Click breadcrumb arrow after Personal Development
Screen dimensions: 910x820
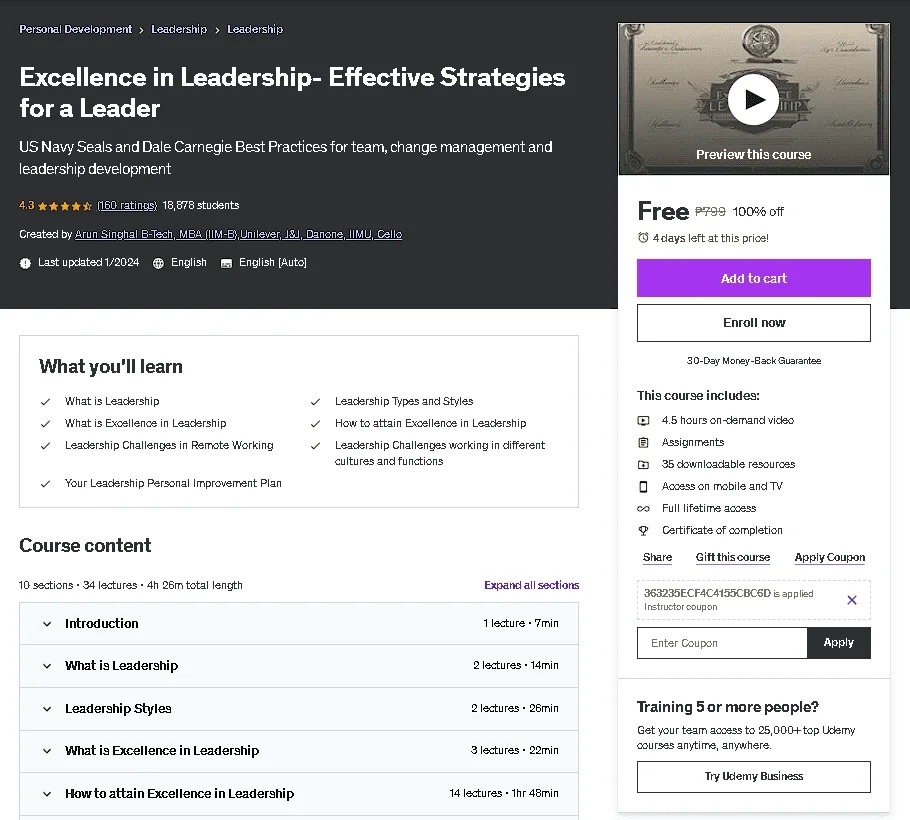141,30
